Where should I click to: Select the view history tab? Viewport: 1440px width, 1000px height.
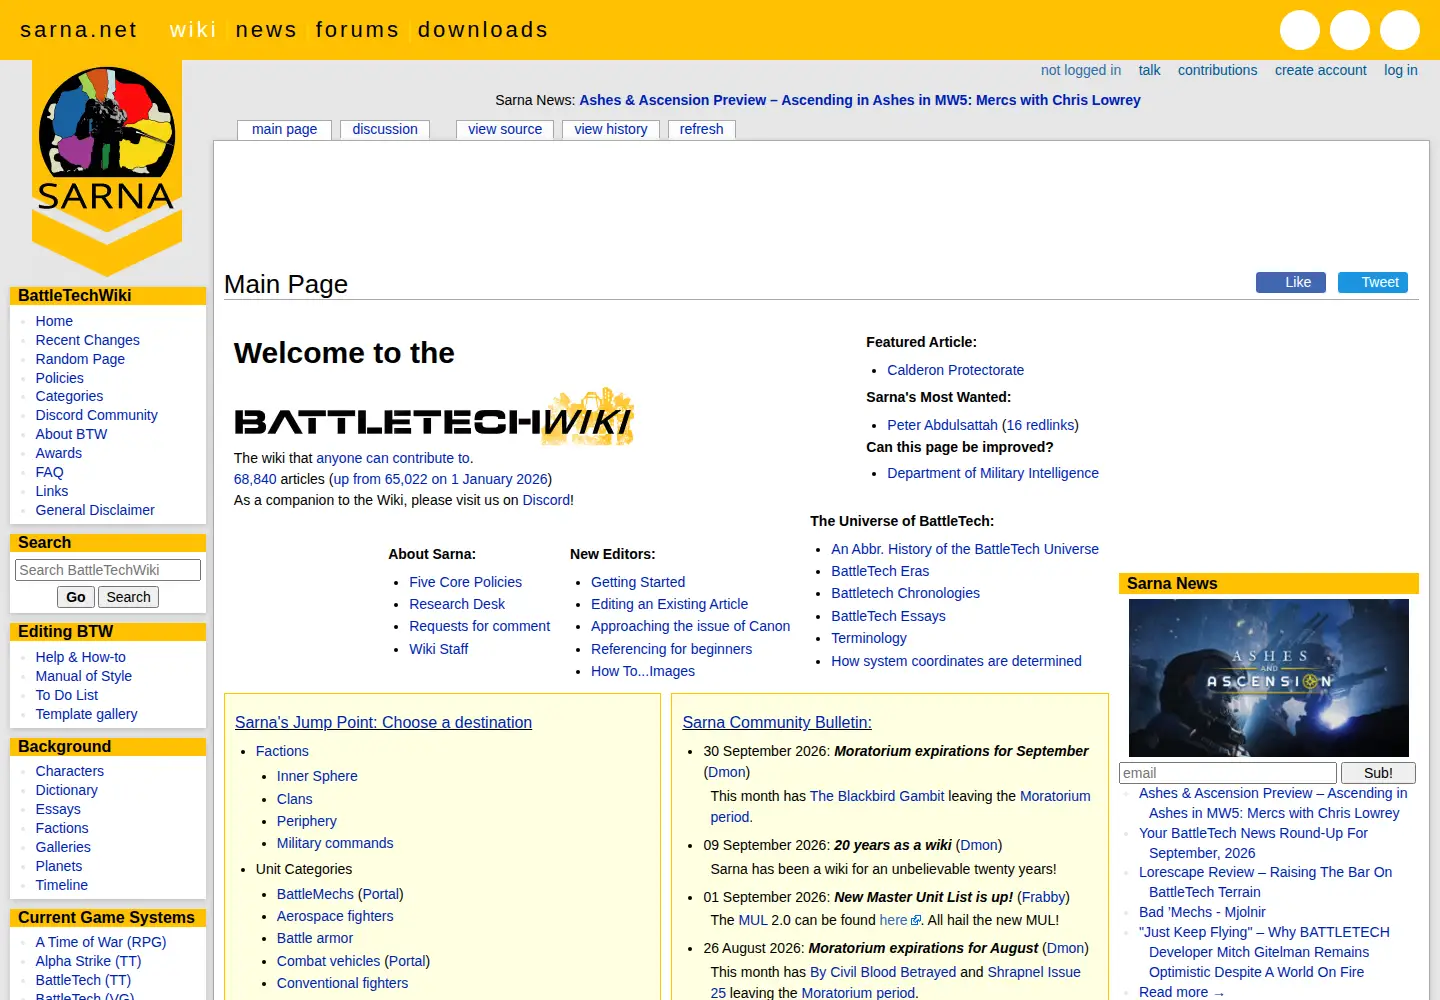point(611,129)
